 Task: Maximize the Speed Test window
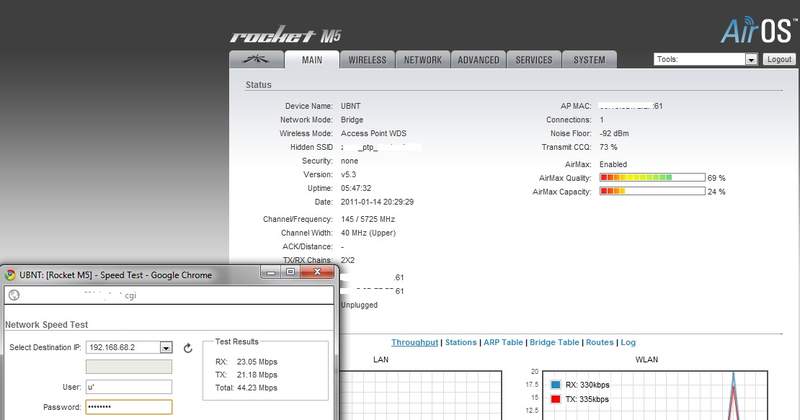[290, 272]
